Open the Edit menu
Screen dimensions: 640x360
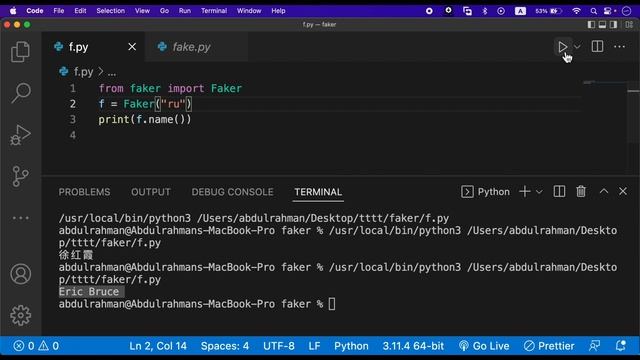pos(80,11)
